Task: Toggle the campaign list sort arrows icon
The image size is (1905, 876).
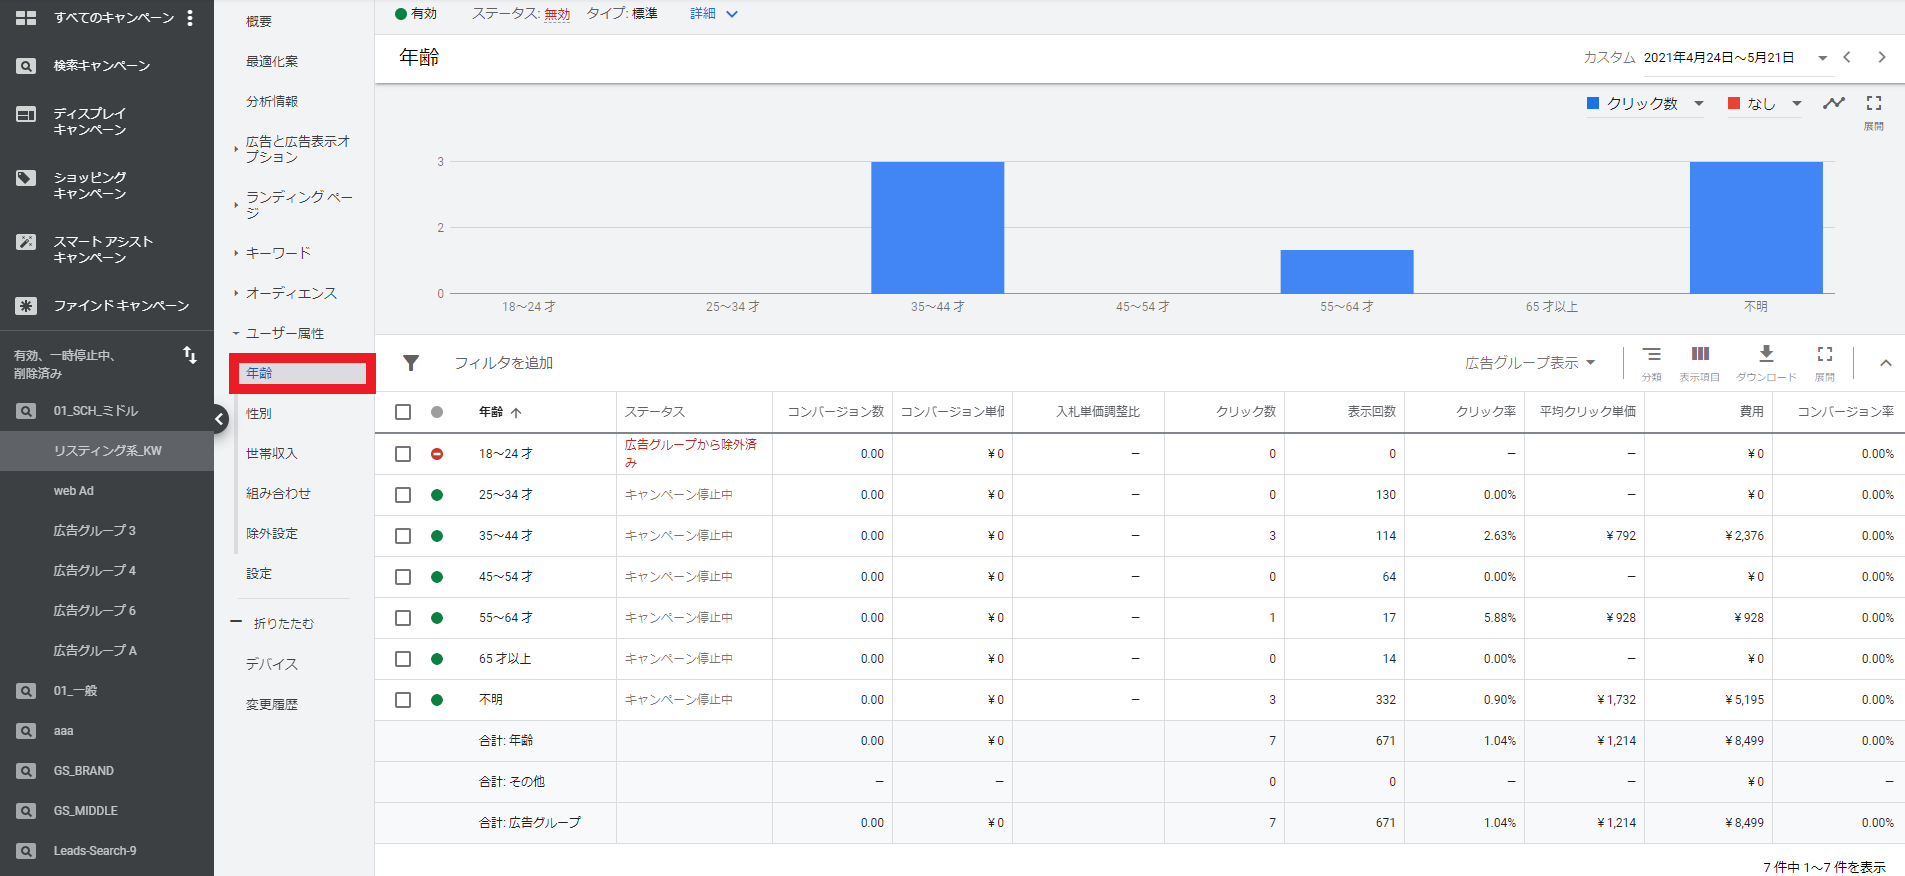Action: click(x=190, y=355)
